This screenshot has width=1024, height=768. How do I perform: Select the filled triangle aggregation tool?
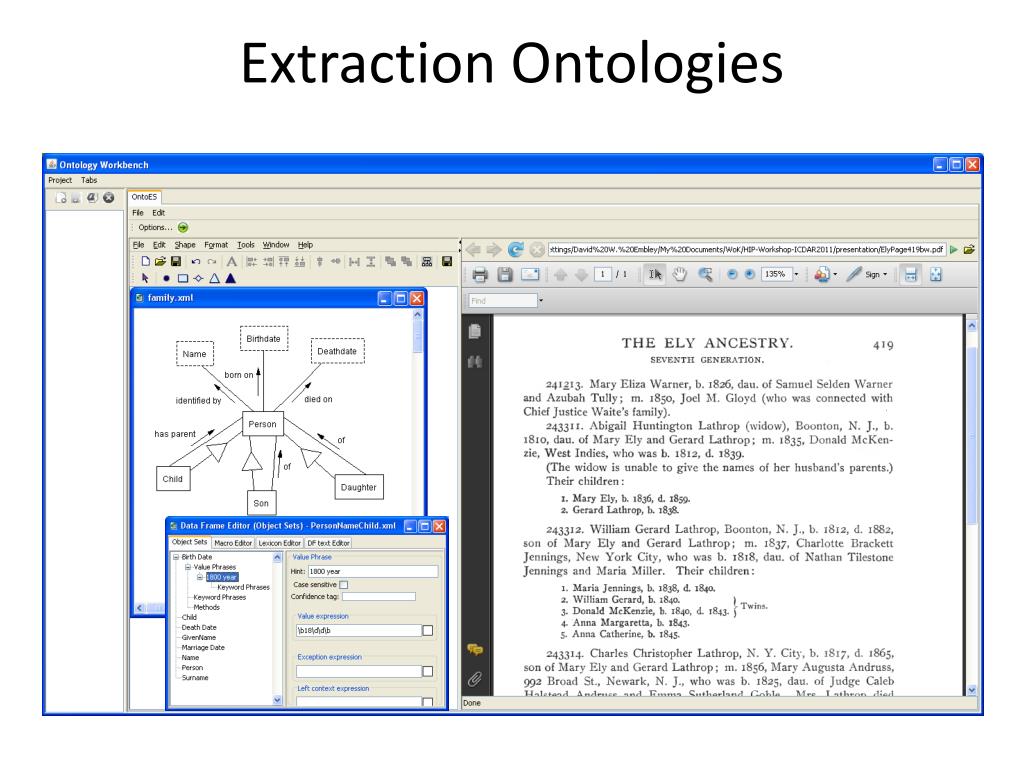click(231, 278)
